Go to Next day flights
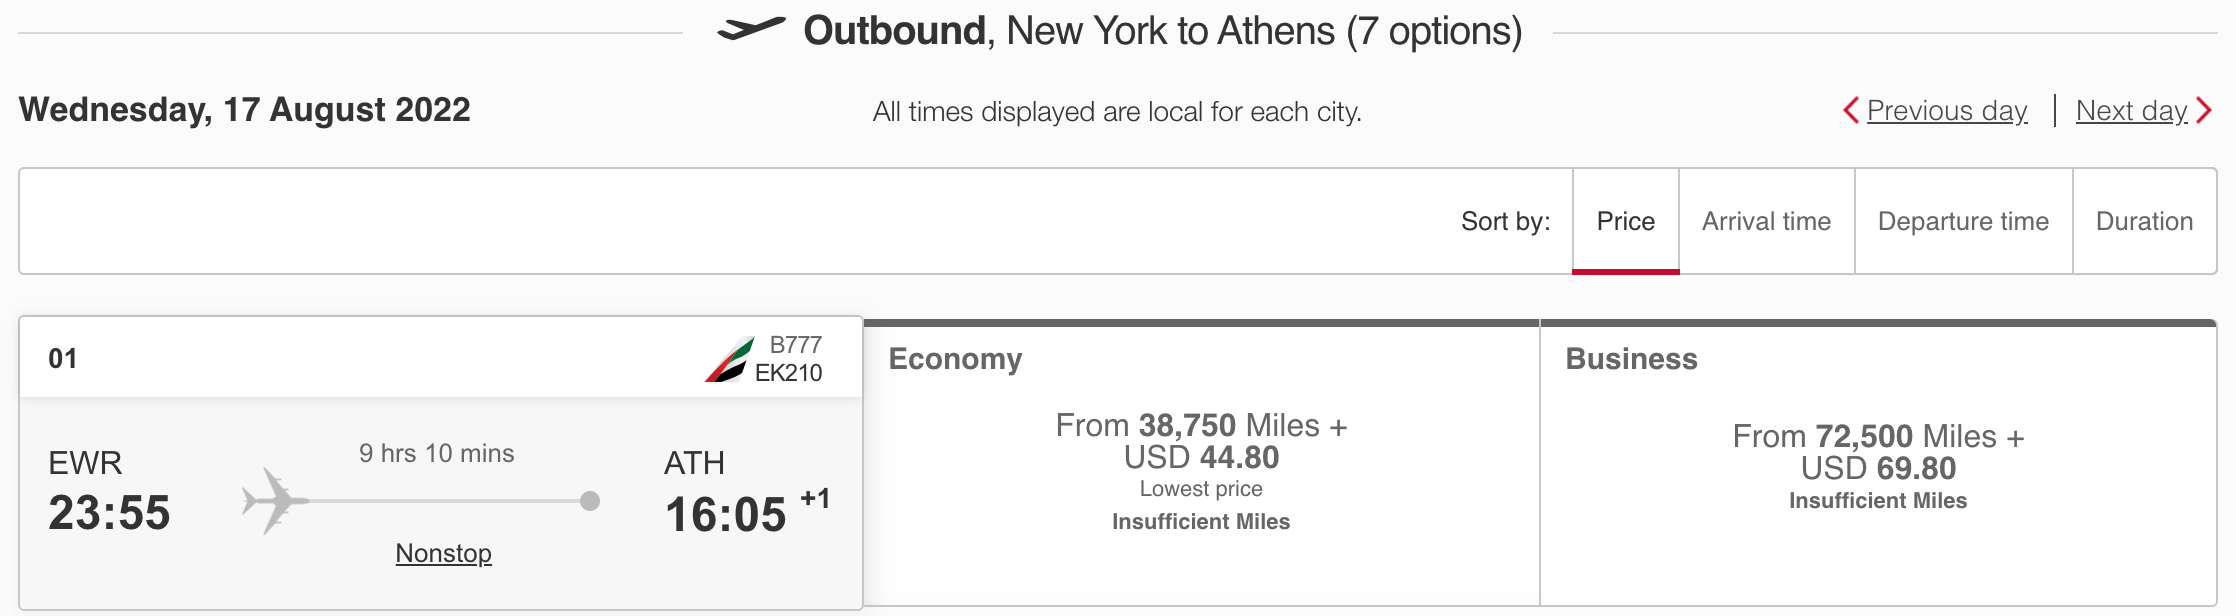The height and width of the screenshot is (616, 2236). [x=2133, y=111]
